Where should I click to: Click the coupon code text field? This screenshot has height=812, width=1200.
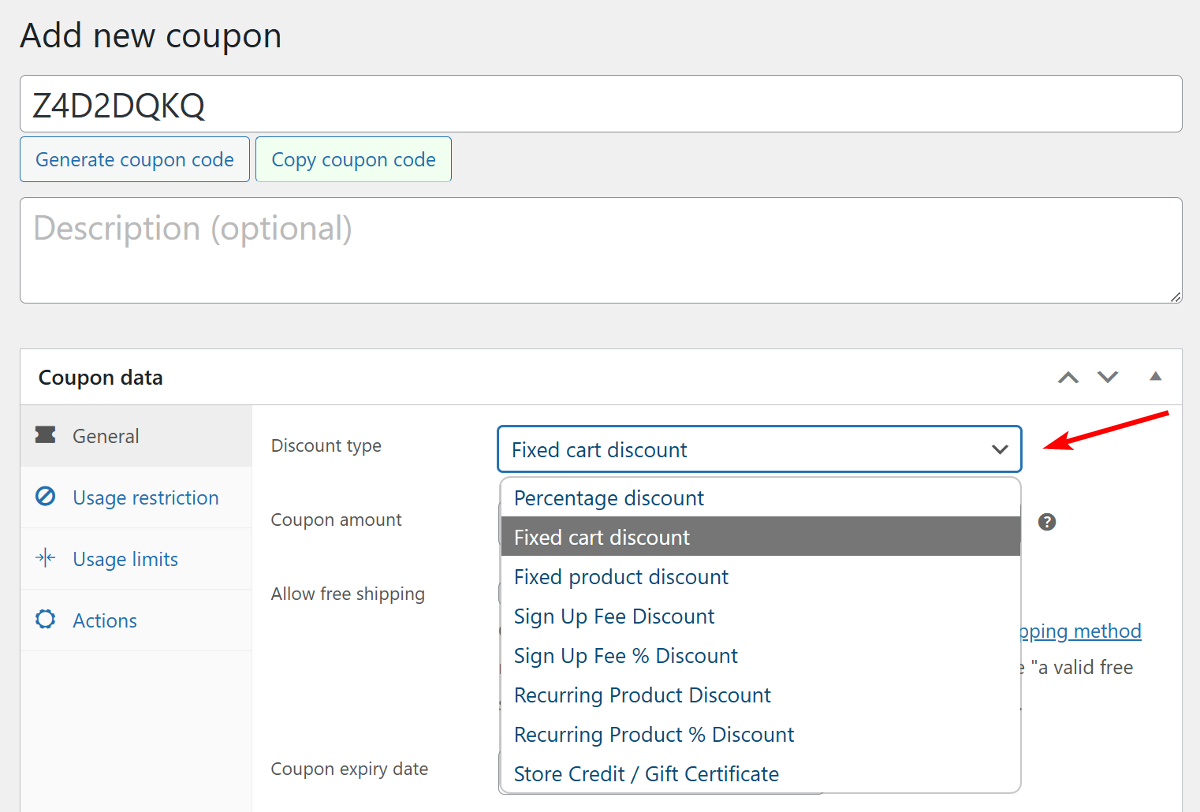coord(600,104)
